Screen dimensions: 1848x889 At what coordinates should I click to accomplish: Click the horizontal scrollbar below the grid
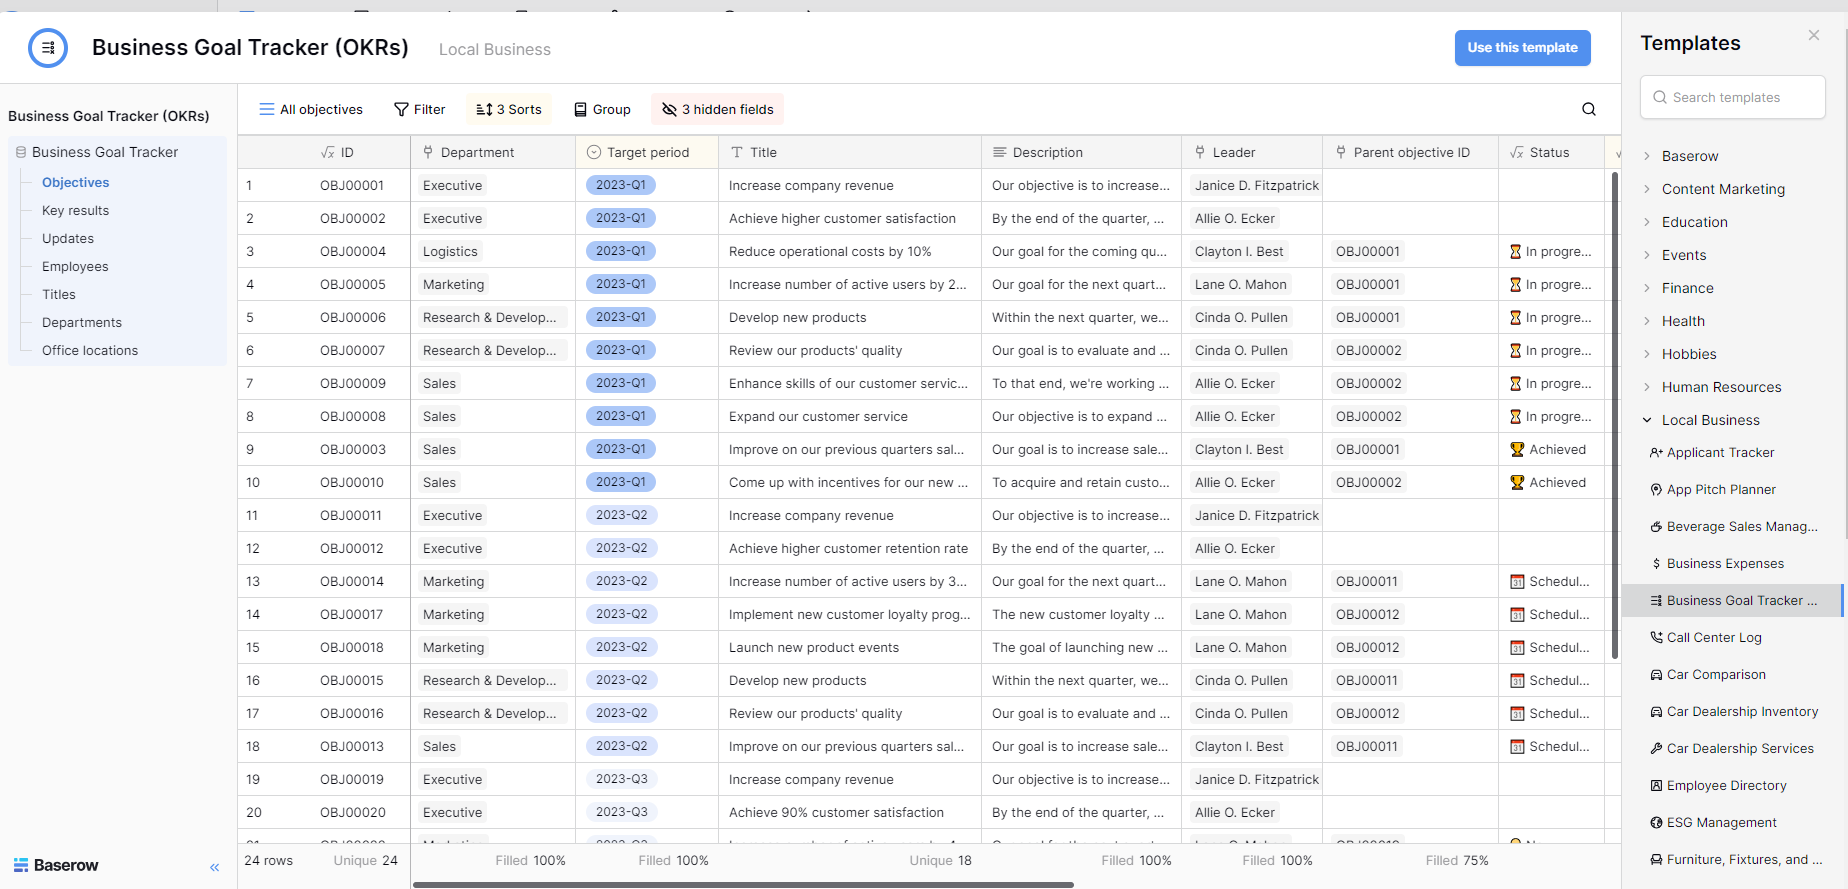tap(743, 884)
